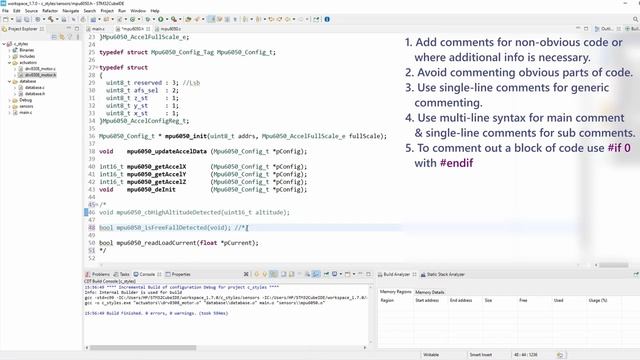Image resolution: width=640 pixels, height=360 pixels.
Task: Click the console horizontal scrollbar
Action: [x=143, y=348]
